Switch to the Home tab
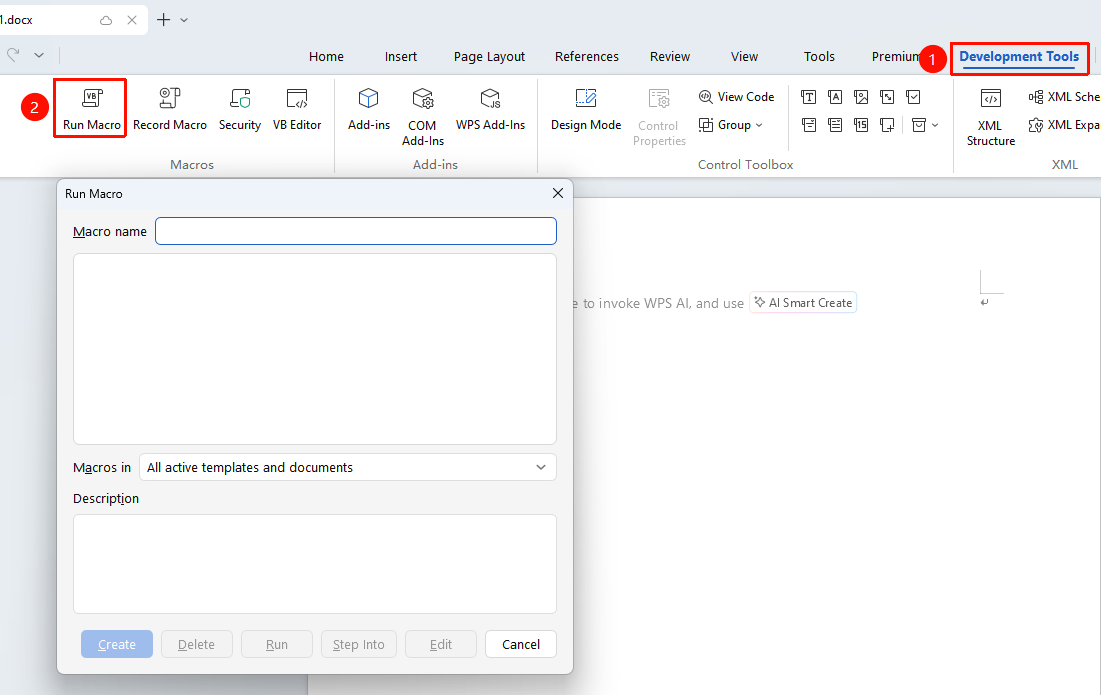 point(327,57)
